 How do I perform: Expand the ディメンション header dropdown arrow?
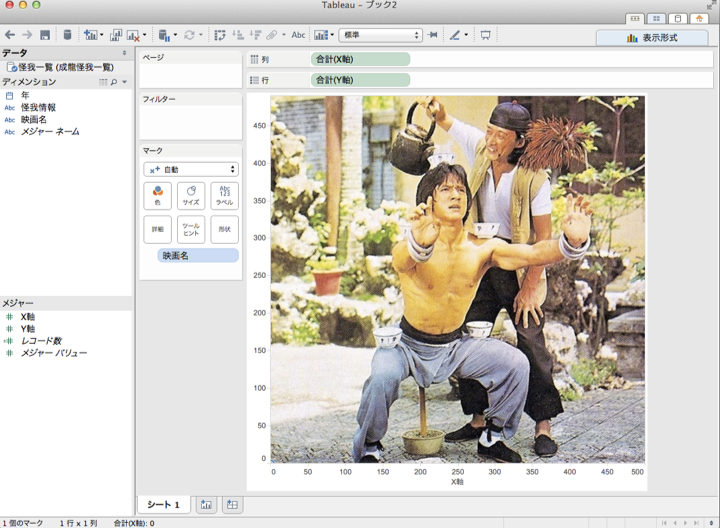click(x=125, y=82)
